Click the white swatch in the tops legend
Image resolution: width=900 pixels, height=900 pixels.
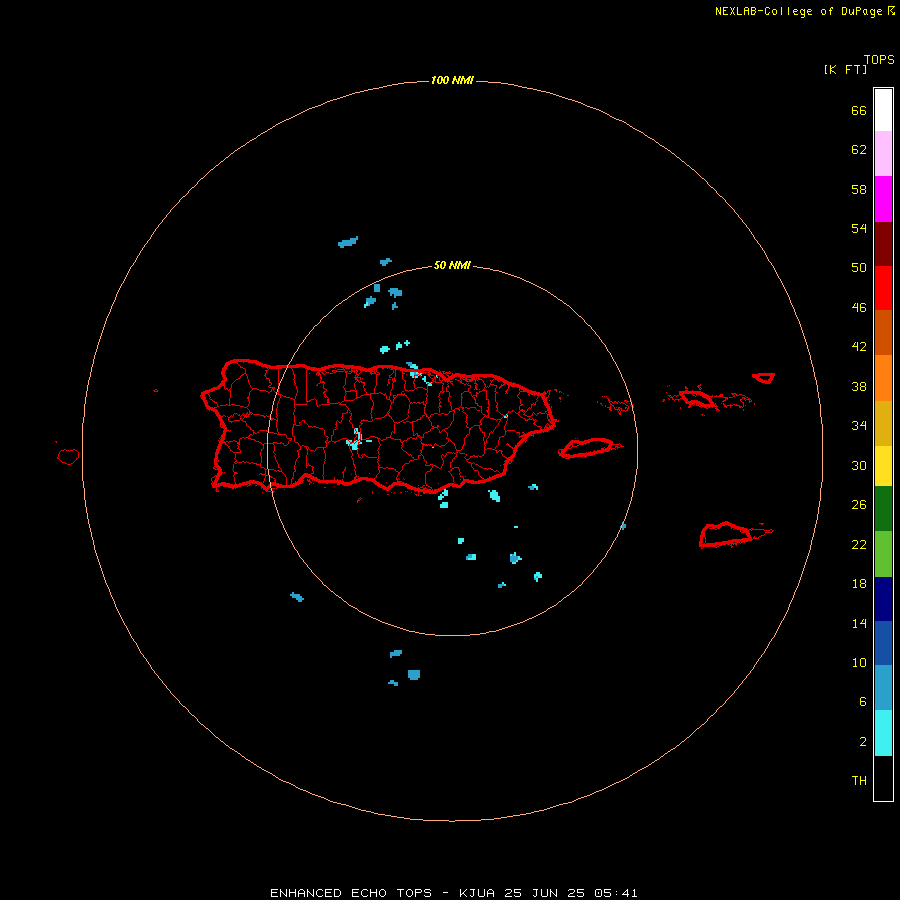click(x=883, y=110)
